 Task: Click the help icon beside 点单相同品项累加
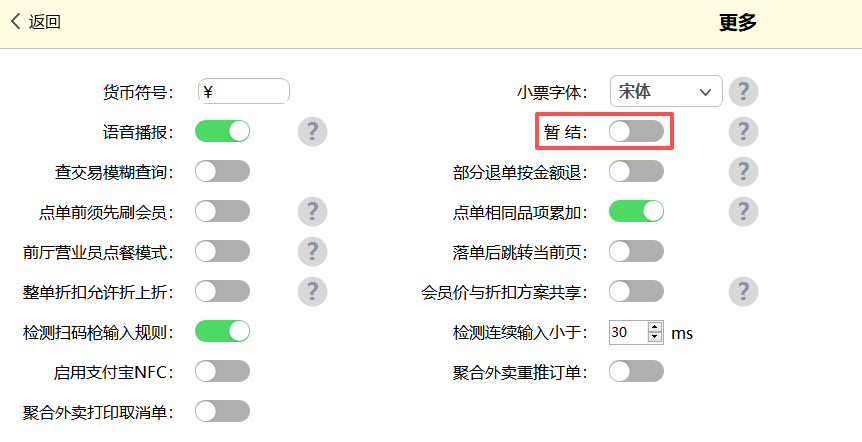click(743, 211)
